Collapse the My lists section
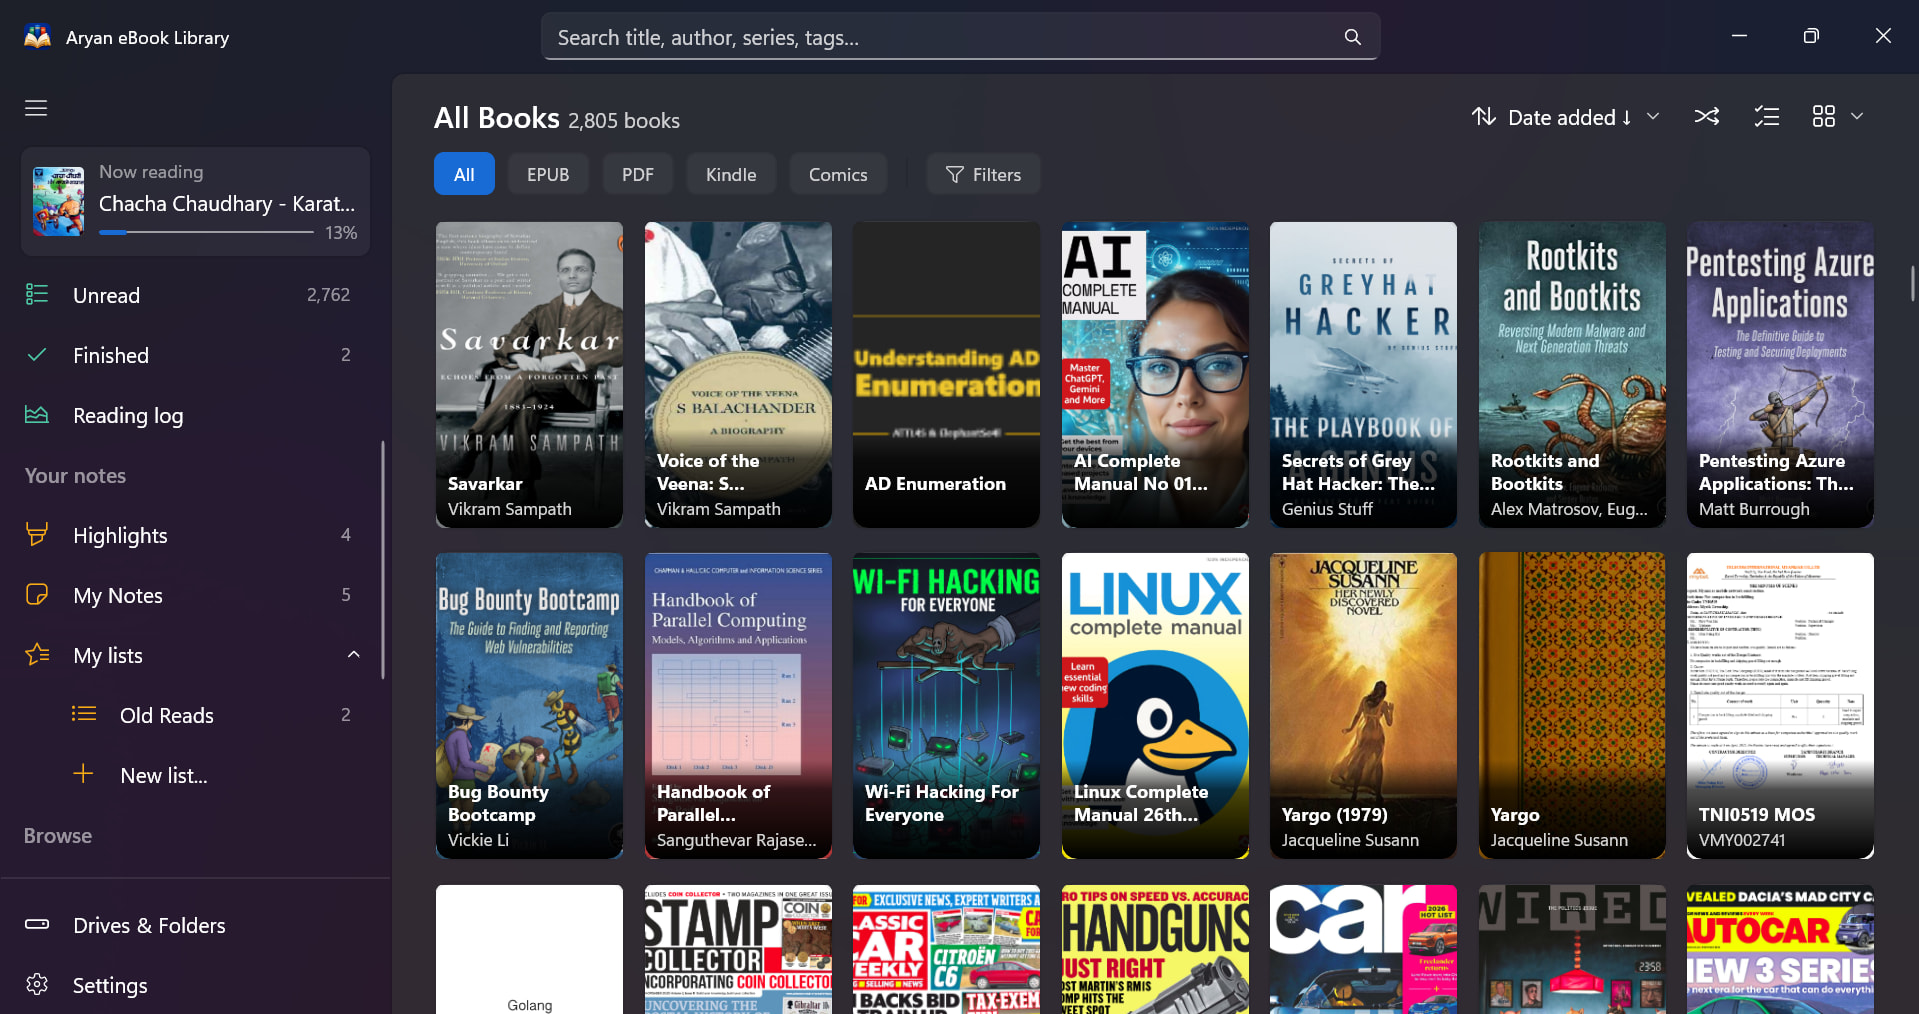 (353, 655)
